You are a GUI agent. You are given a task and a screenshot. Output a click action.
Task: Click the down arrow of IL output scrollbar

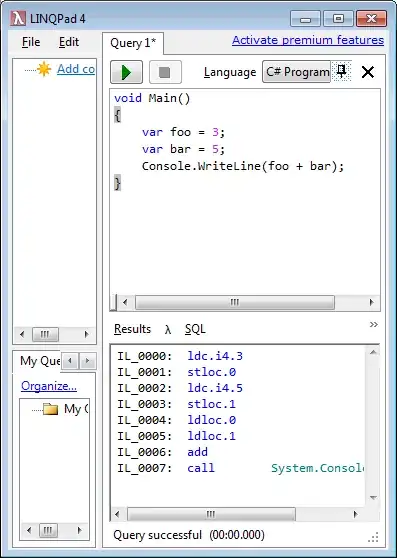coord(373,498)
